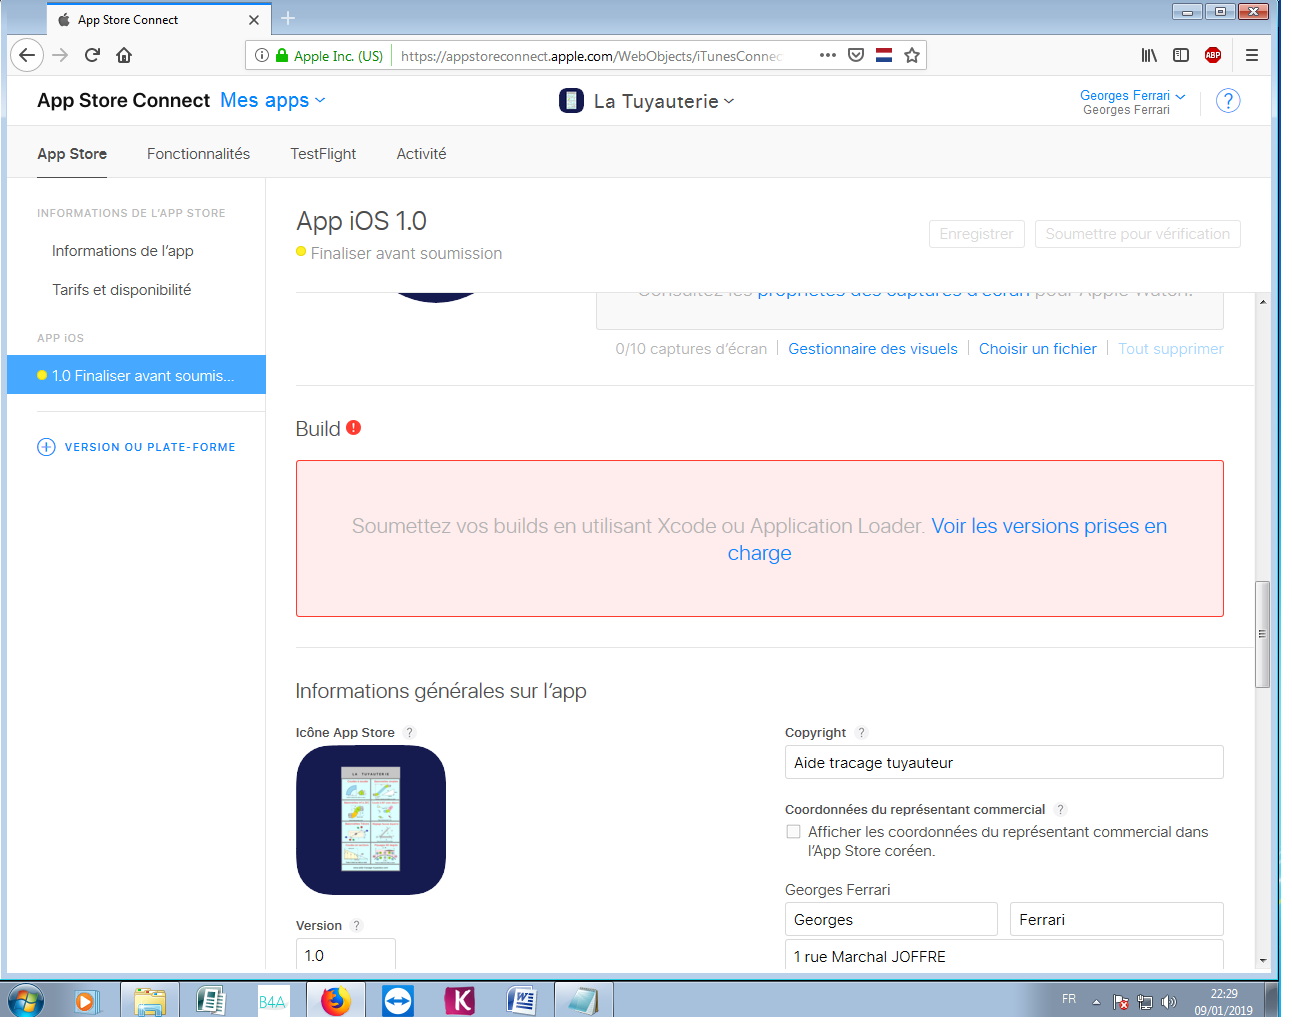Open Microsoft Word from the taskbar
This screenshot has height=1036, width=1292.
[x=522, y=1000]
